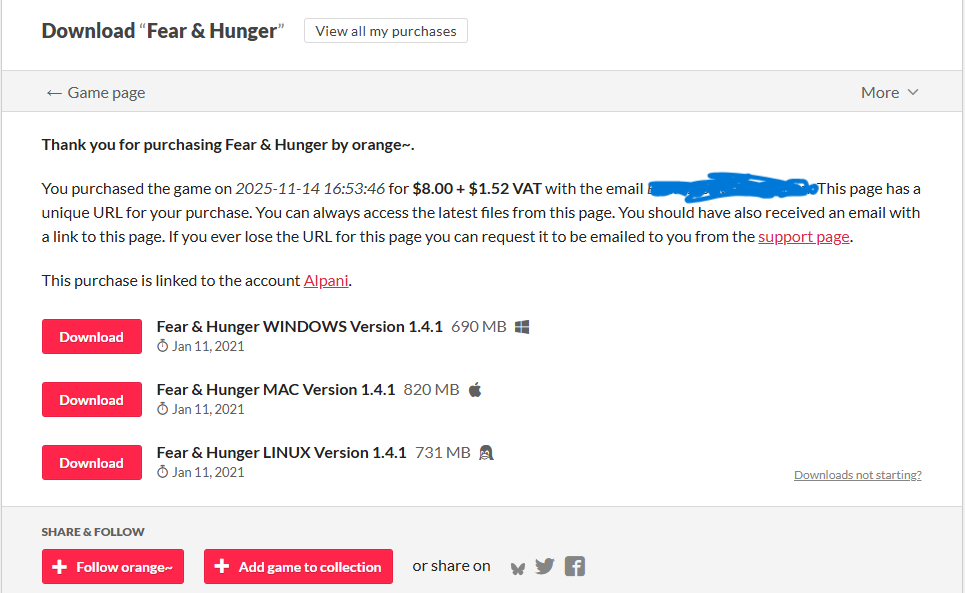The width and height of the screenshot is (965, 593).
Task: Download Fear & Hunger WINDOWS Version
Action: click(92, 336)
